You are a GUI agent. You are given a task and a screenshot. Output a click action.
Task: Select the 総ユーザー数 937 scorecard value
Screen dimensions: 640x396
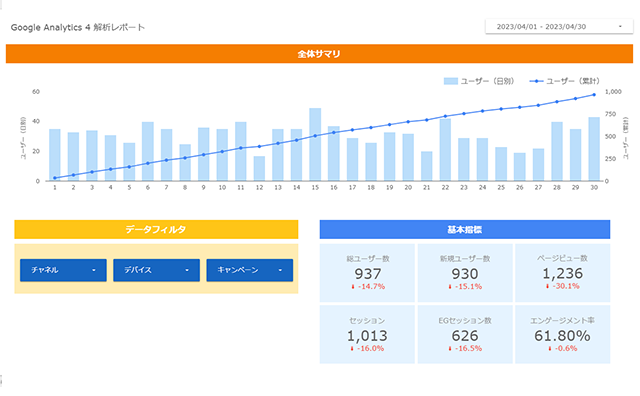point(368,274)
